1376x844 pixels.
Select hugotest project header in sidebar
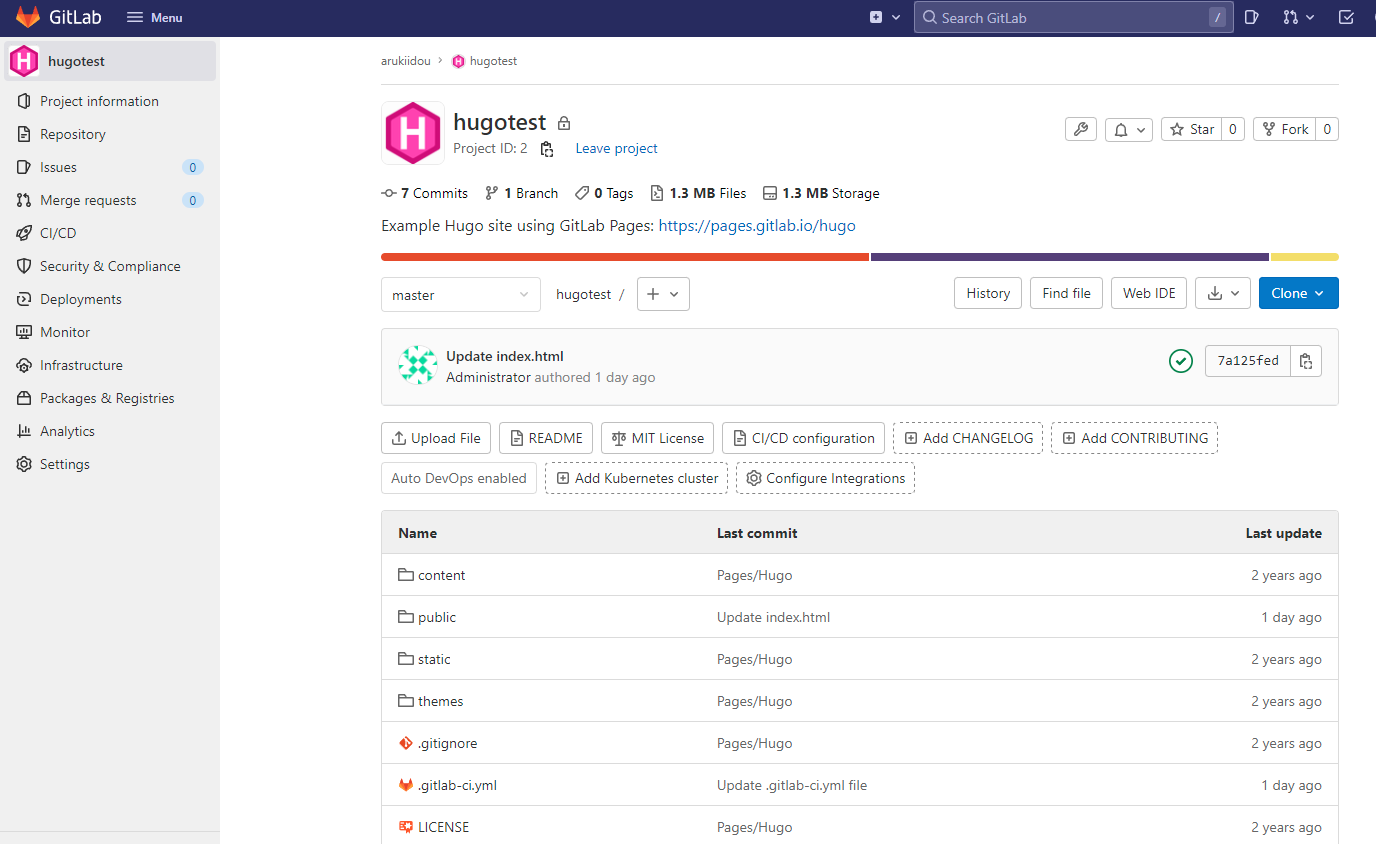click(110, 61)
